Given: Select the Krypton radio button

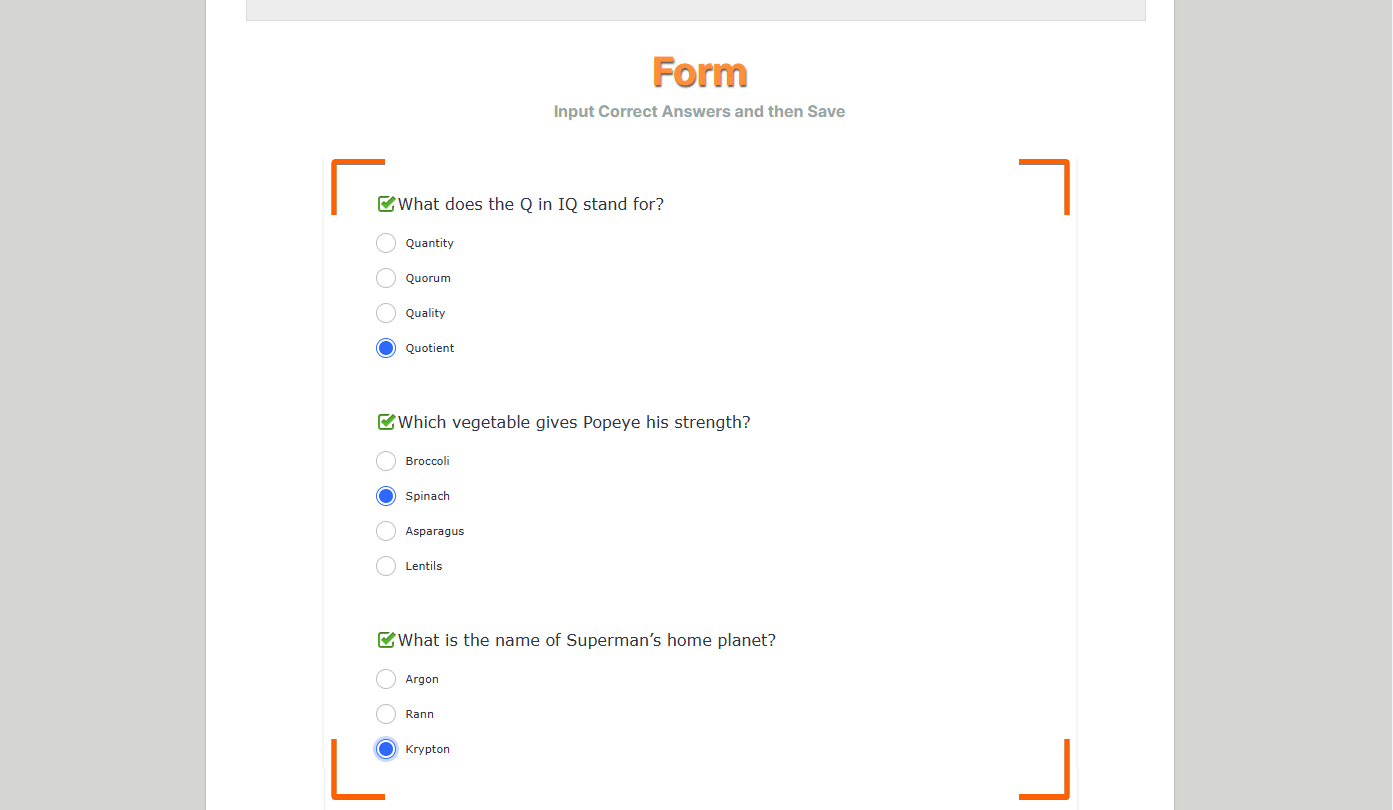Looking at the screenshot, I should coord(386,749).
